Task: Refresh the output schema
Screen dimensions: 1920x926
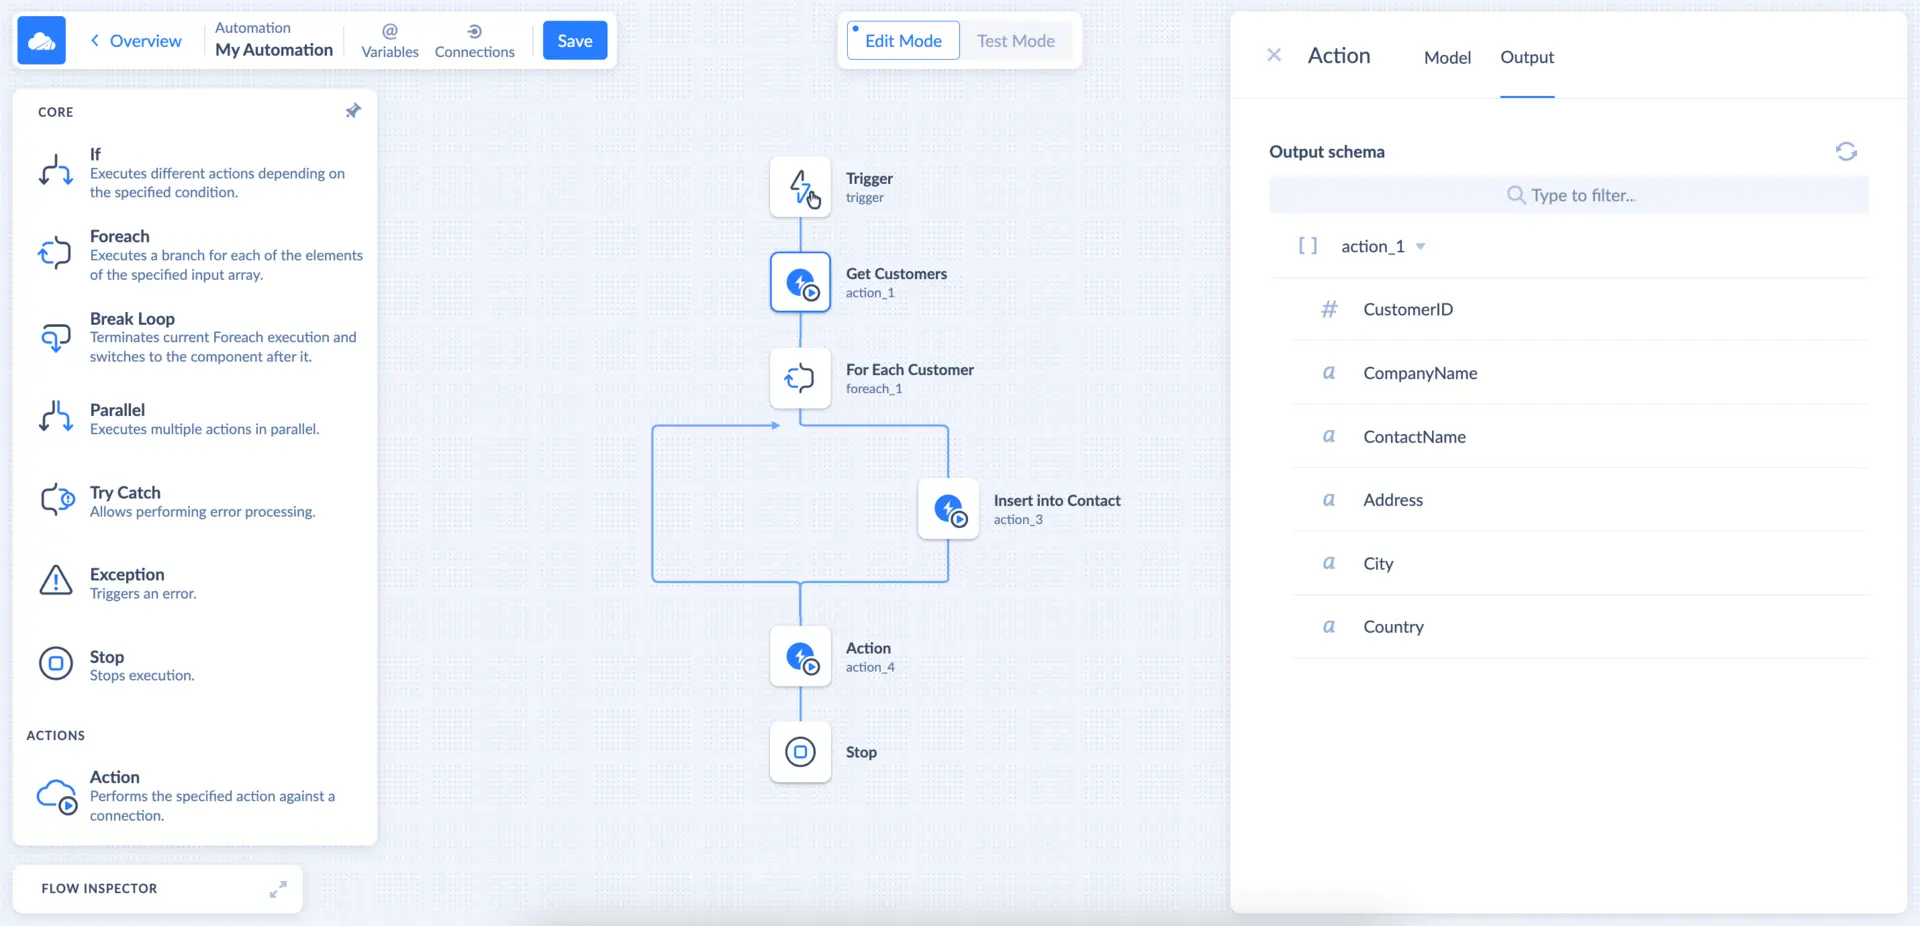Action: [x=1846, y=151]
